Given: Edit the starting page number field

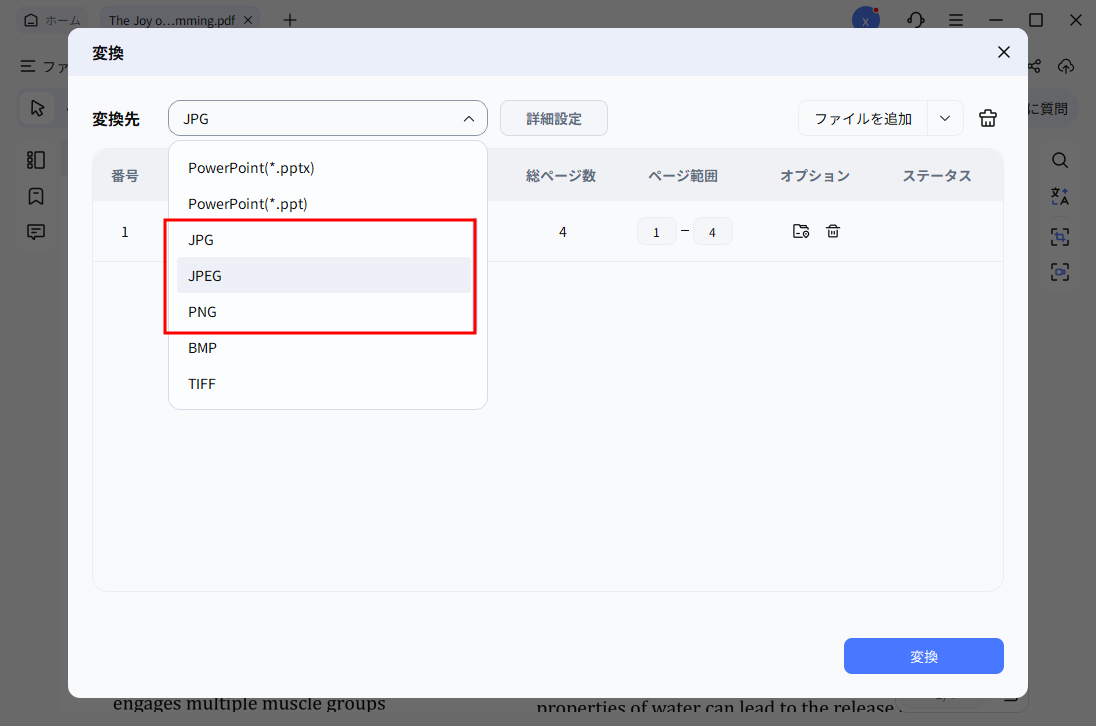Looking at the screenshot, I should click(x=657, y=231).
